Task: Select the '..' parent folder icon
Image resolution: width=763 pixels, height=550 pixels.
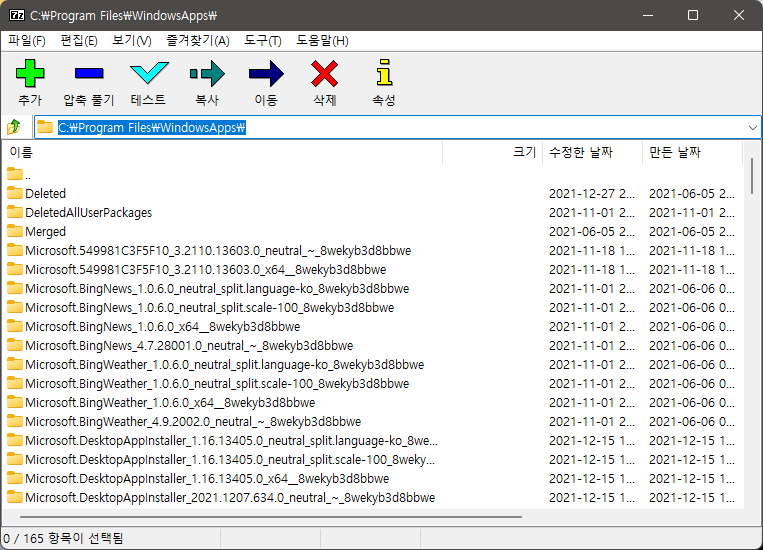Action: (x=15, y=174)
